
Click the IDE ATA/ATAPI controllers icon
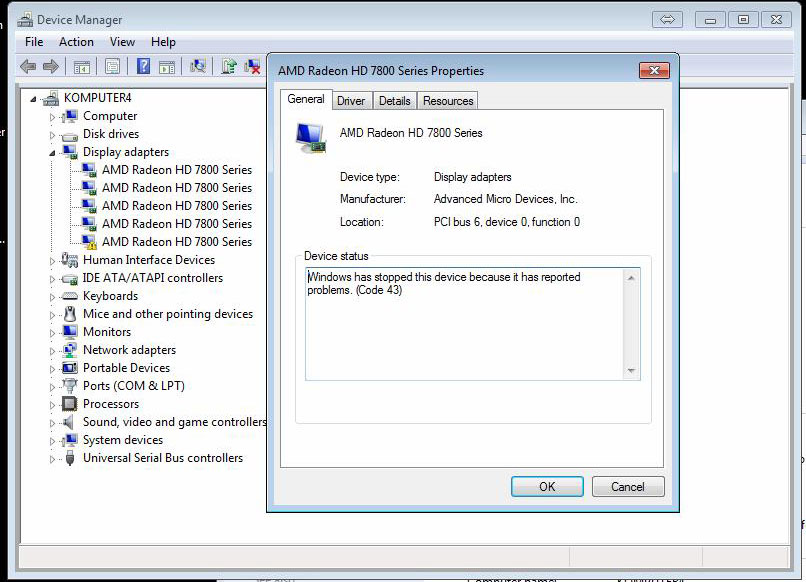69,279
